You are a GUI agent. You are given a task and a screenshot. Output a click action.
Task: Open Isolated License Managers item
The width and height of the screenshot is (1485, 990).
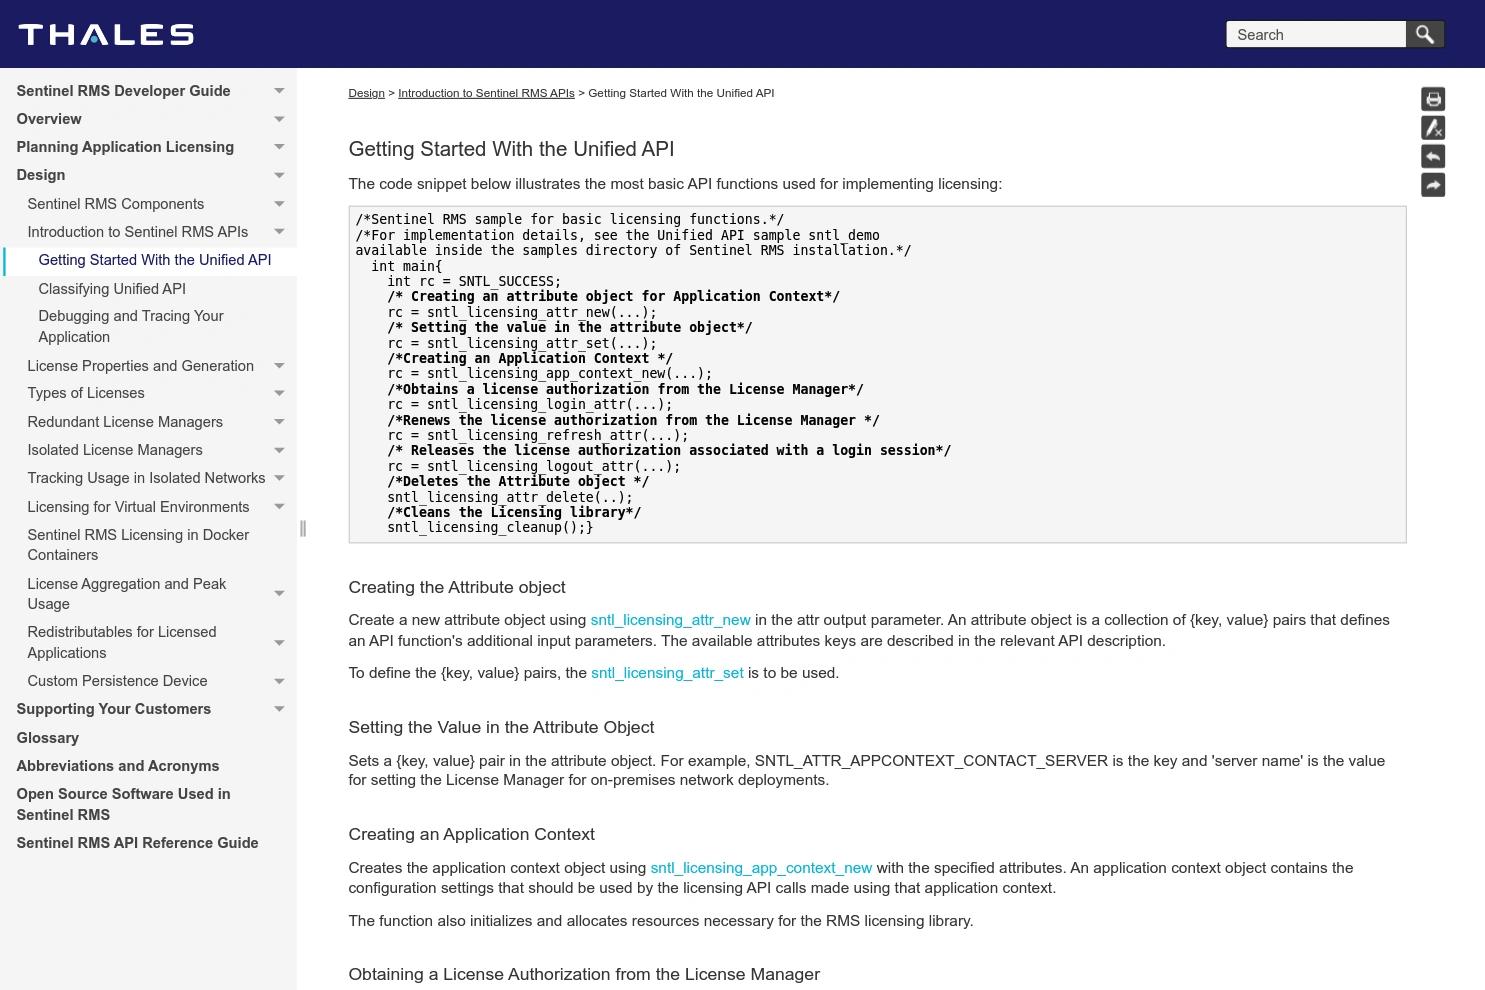pos(115,450)
